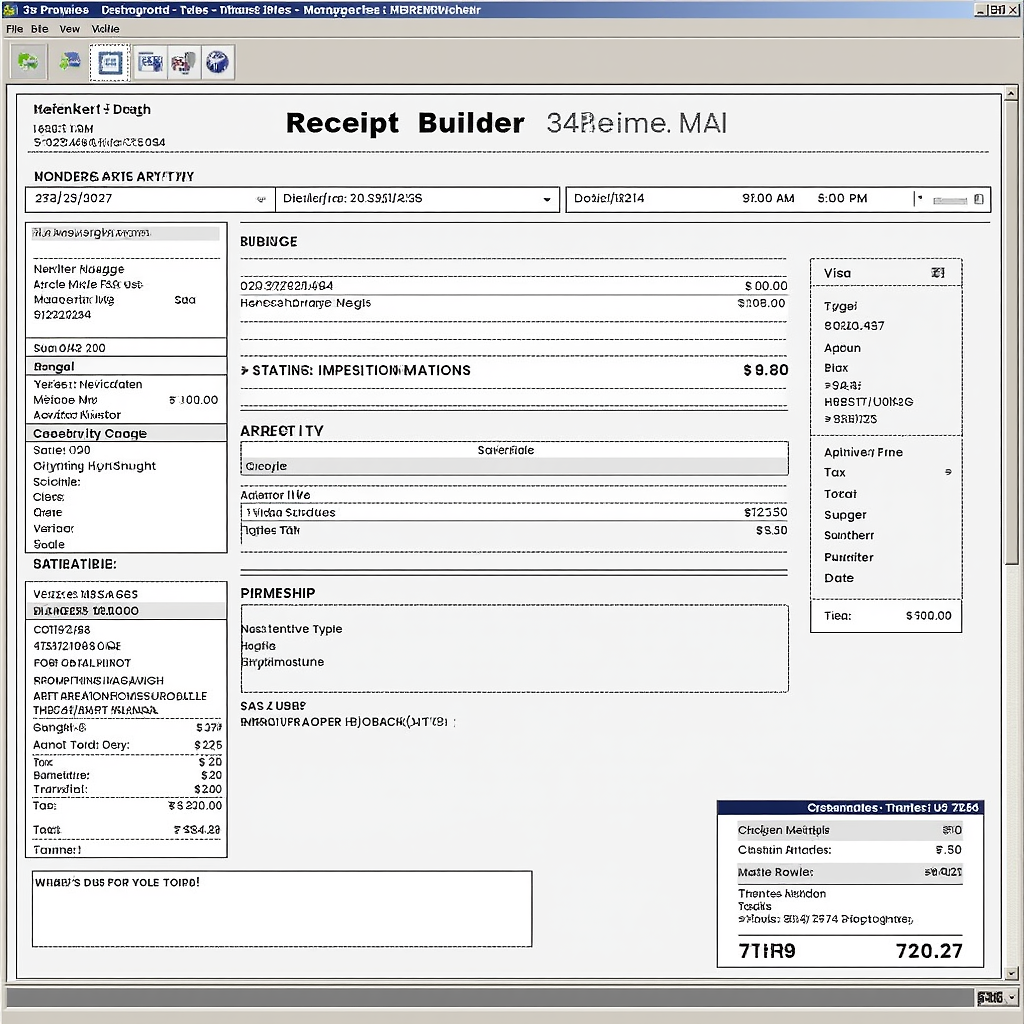The width and height of the screenshot is (1024, 1024).
Task: Click the Bengal section header
Action: tap(125, 366)
